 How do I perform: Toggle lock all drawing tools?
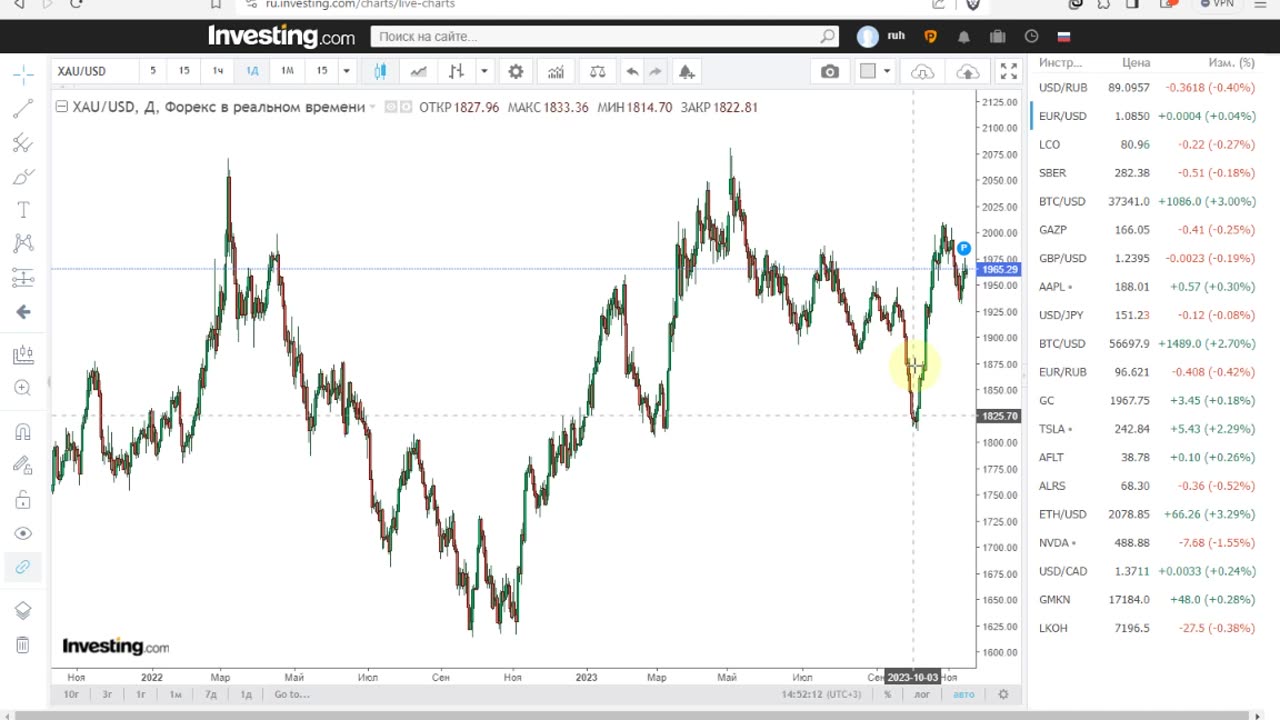[x=23, y=499]
